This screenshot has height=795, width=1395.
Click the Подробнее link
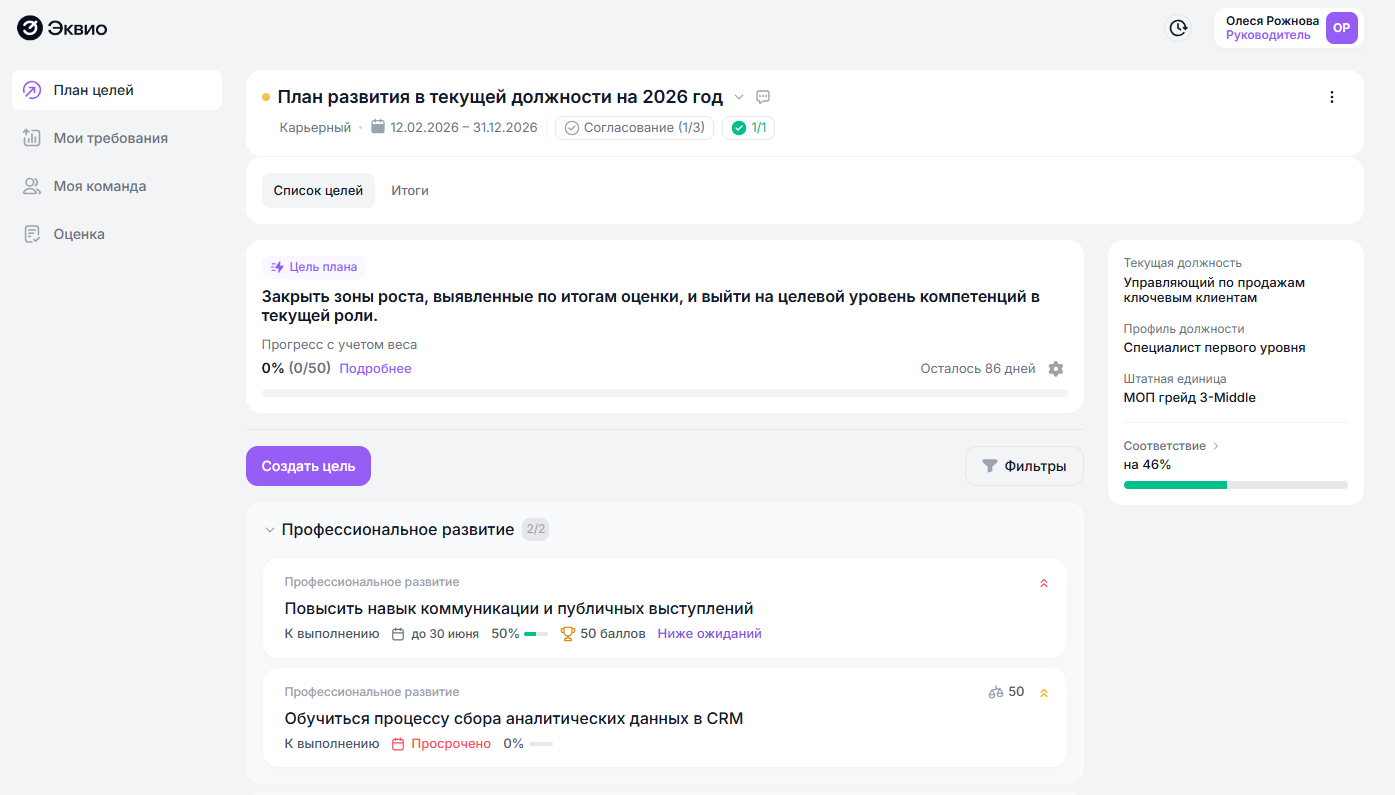375,369
